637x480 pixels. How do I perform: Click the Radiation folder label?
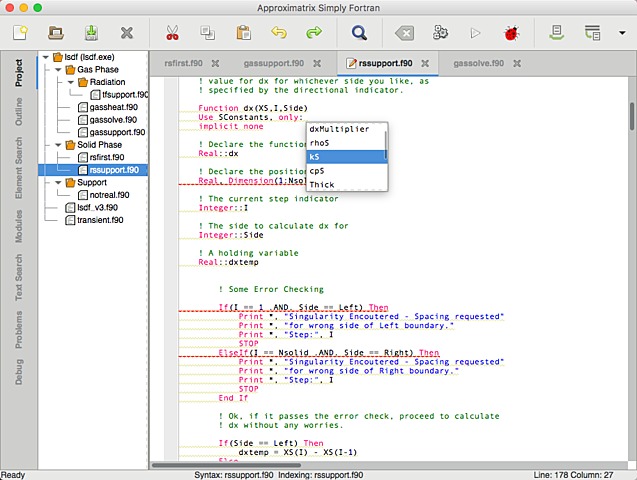click(x=107, y=82)
